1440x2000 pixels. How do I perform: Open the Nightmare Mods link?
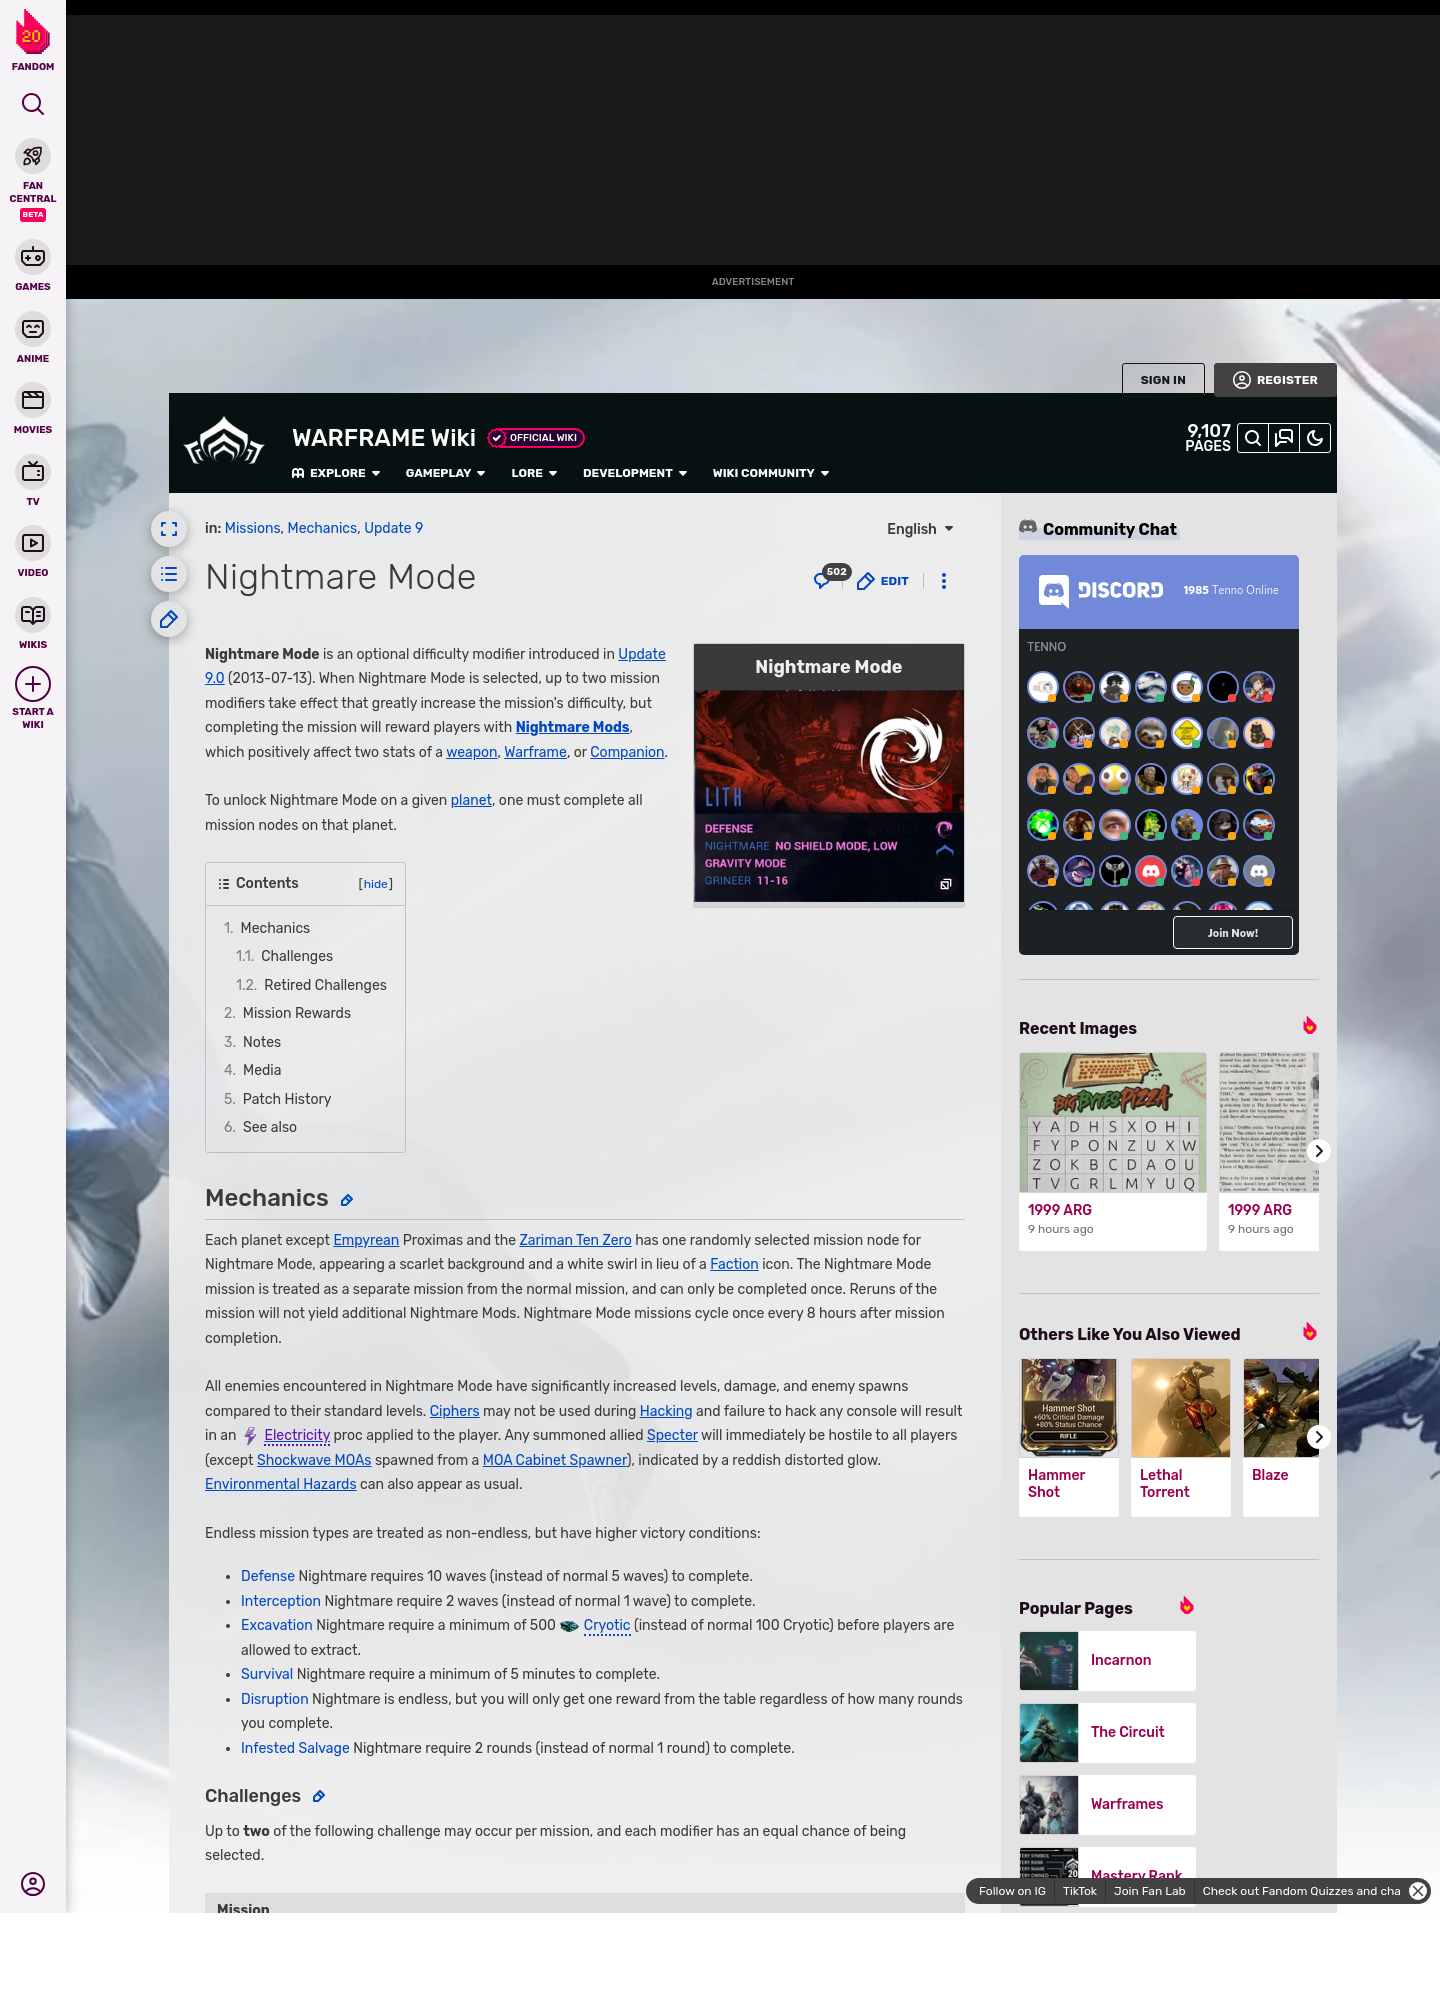click(572, 727)
